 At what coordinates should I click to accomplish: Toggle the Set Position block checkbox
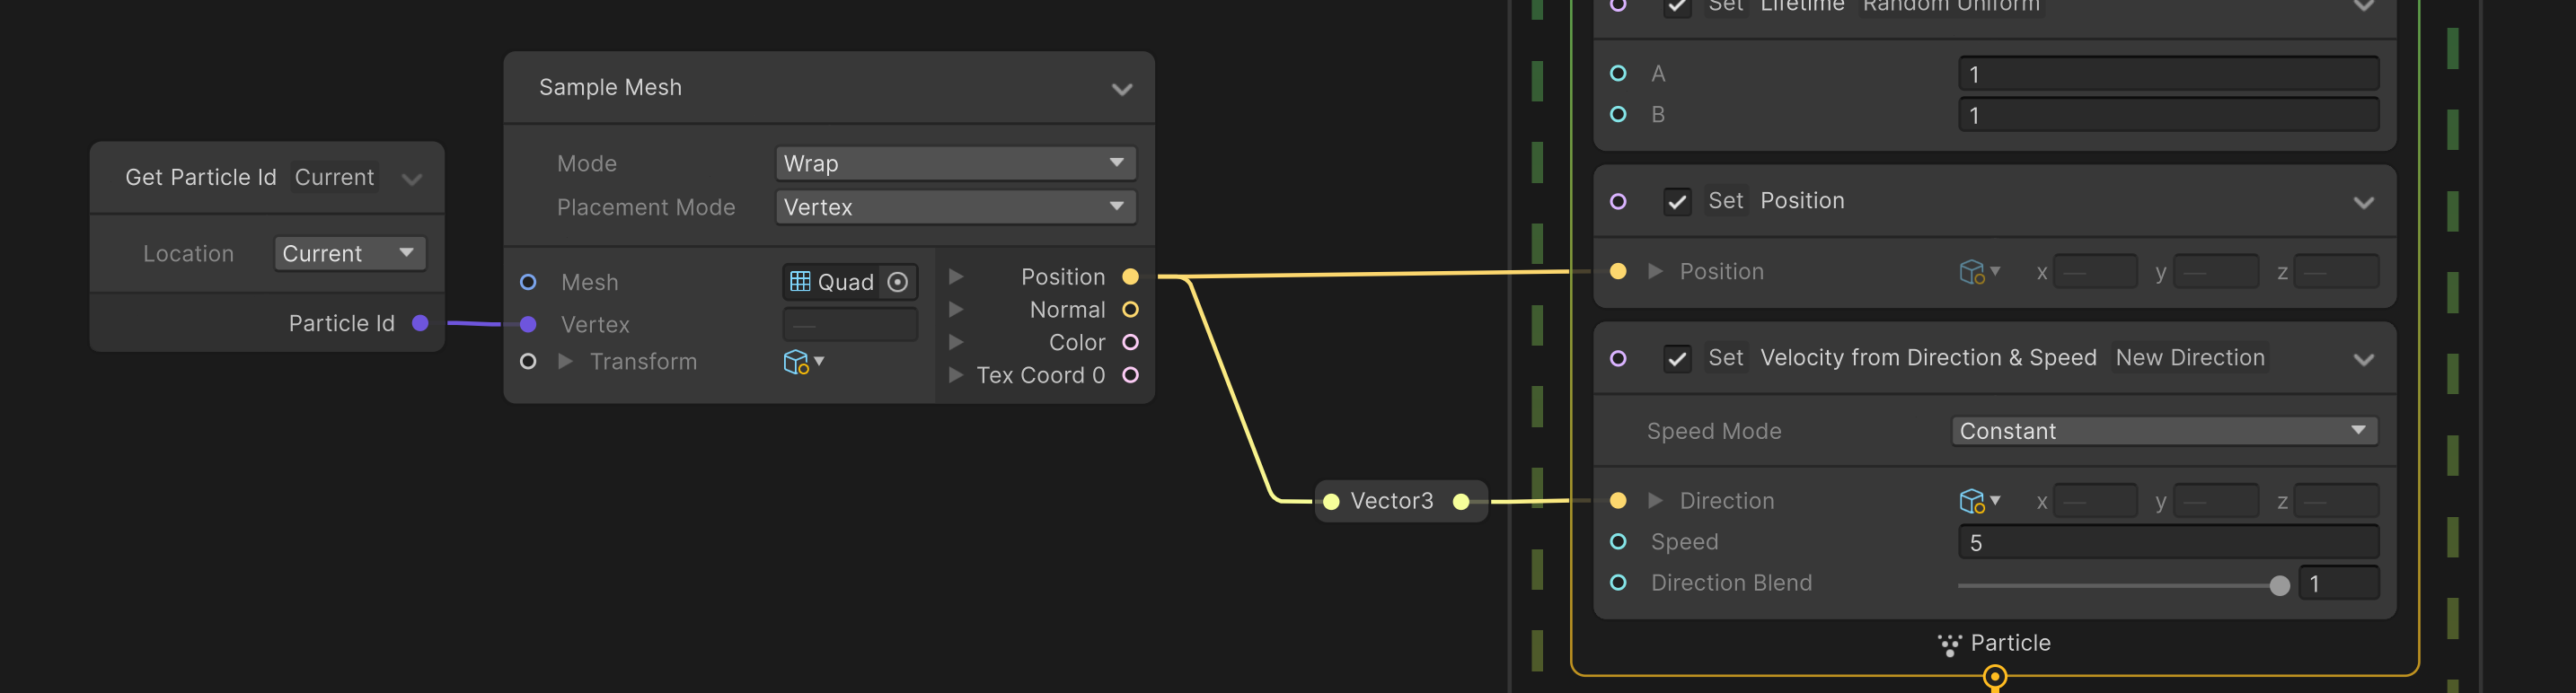[1677, 202]
